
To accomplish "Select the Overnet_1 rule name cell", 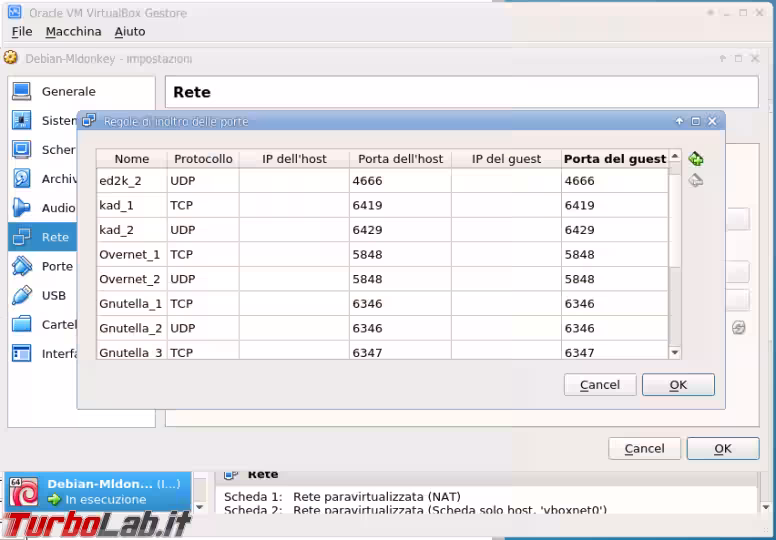I will (130, 255).
